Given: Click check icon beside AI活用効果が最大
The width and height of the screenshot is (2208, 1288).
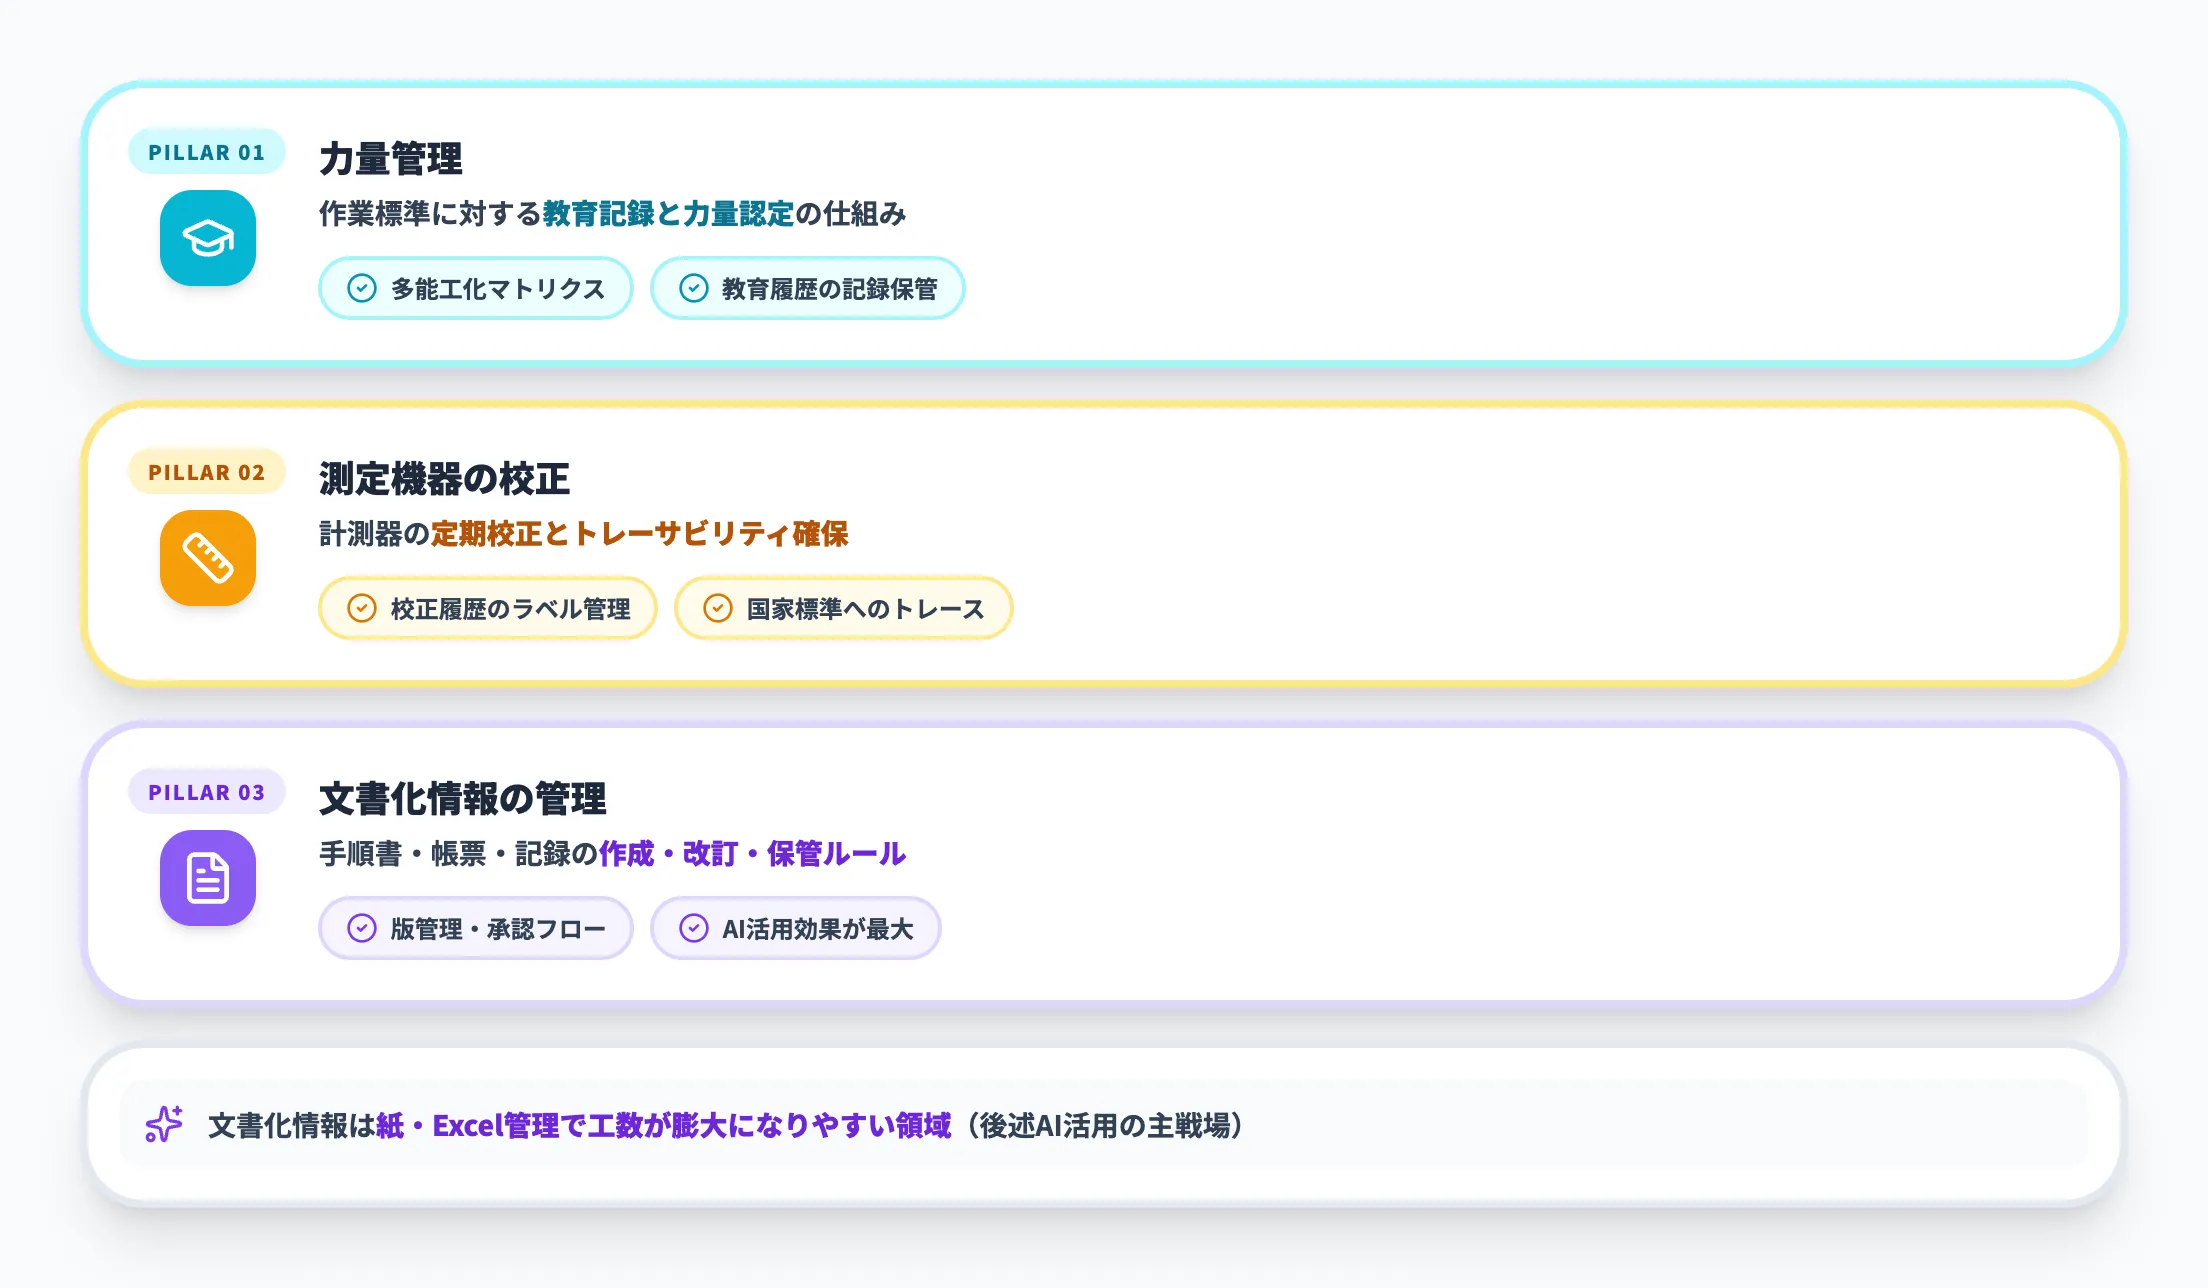Looking at the screenshot, I should click(693, 929).
